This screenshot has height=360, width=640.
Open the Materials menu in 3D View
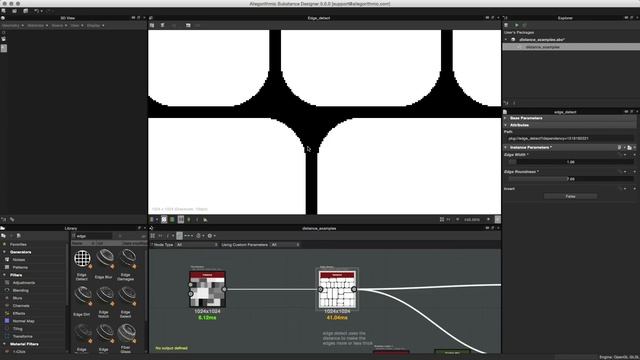pyautogui.click(x=38, y=25)
